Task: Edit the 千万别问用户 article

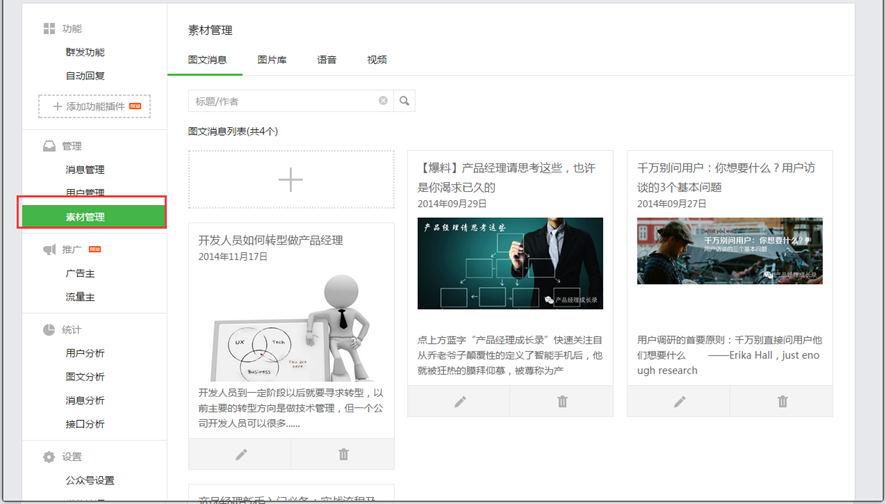Action: [679, 402]
